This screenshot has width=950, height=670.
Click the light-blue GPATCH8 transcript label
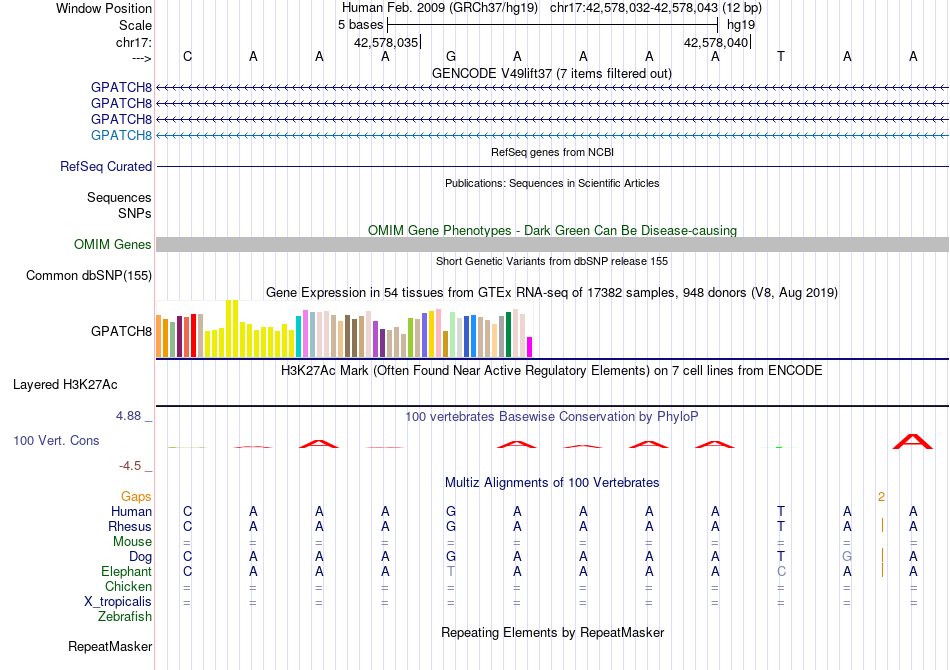click(x=121, y=135)
